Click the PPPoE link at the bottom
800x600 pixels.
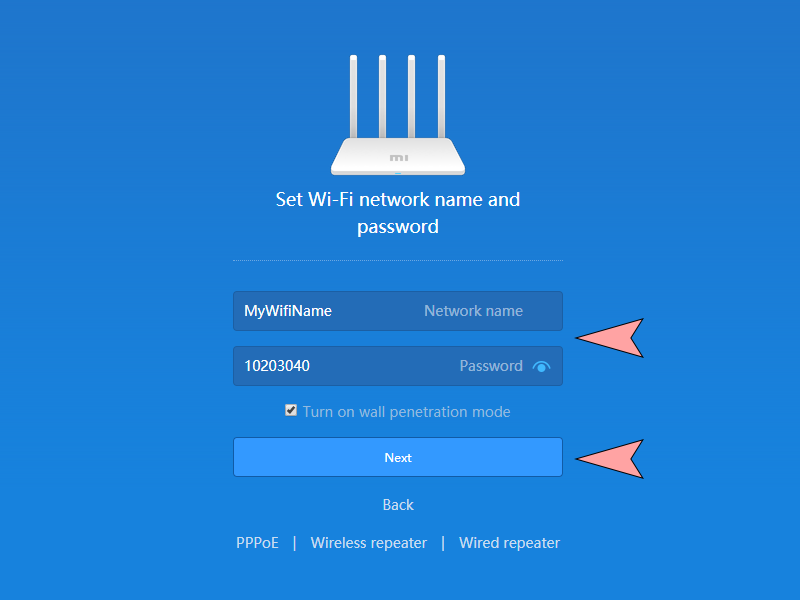click(x=257, y=542)
